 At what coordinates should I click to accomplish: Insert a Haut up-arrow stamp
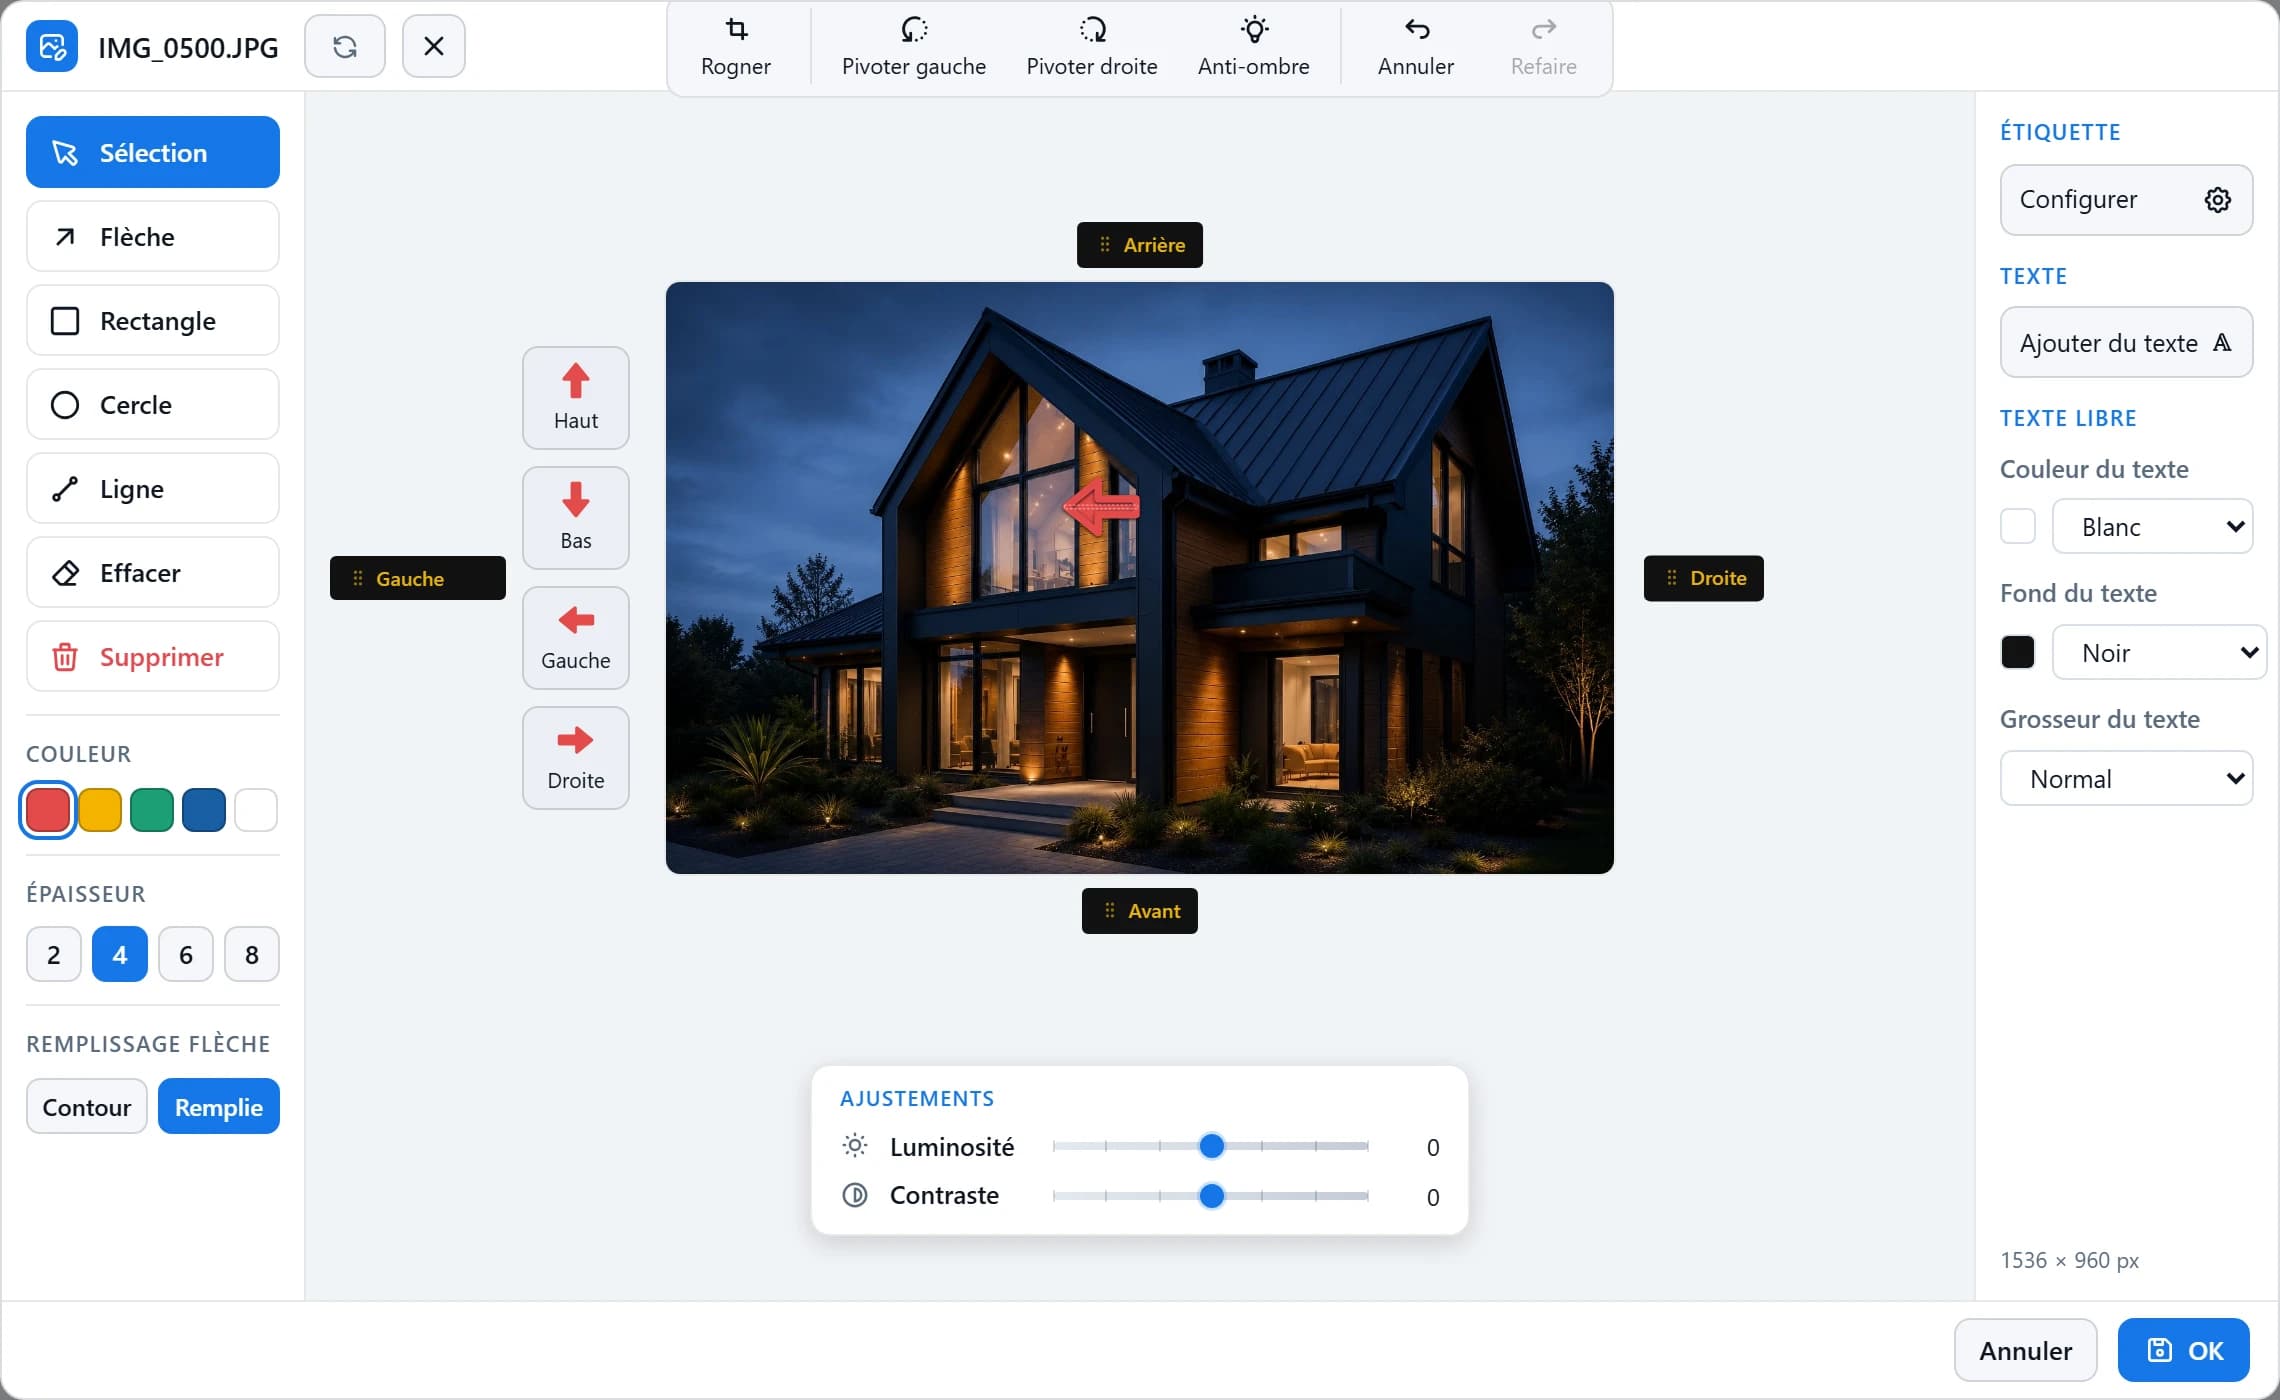(576, 398)
